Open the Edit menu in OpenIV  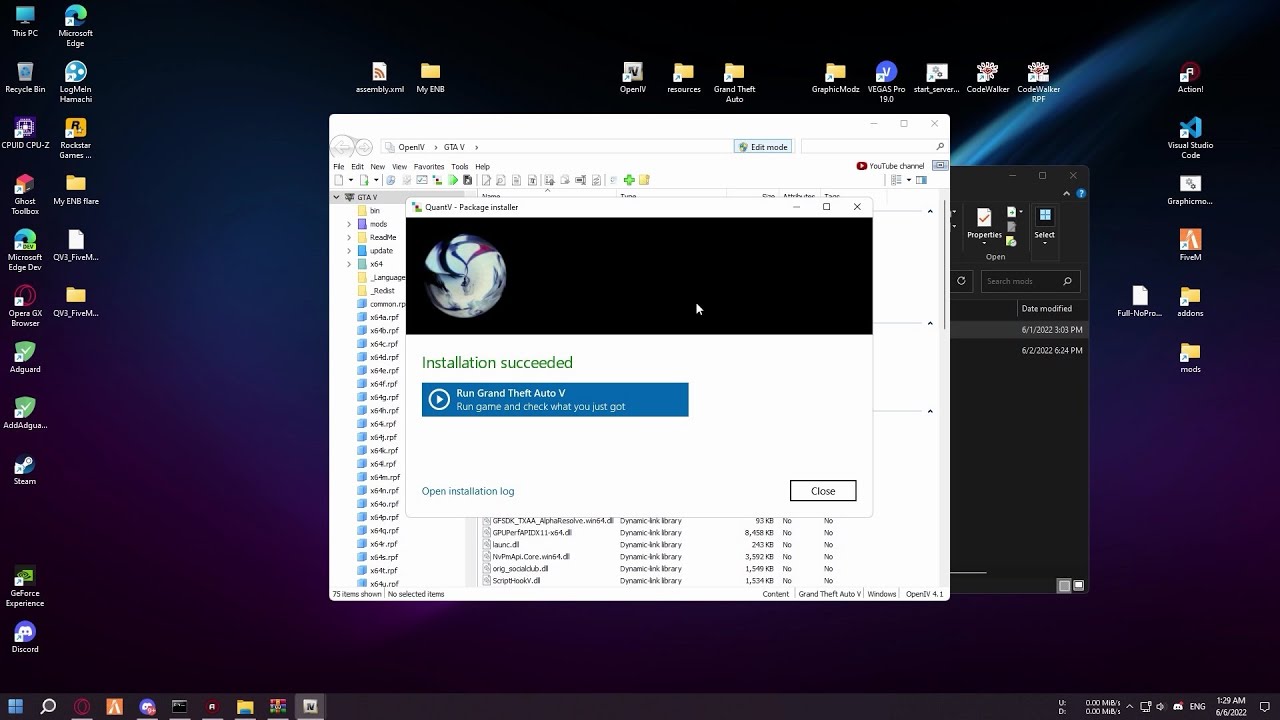coord(357,167)
